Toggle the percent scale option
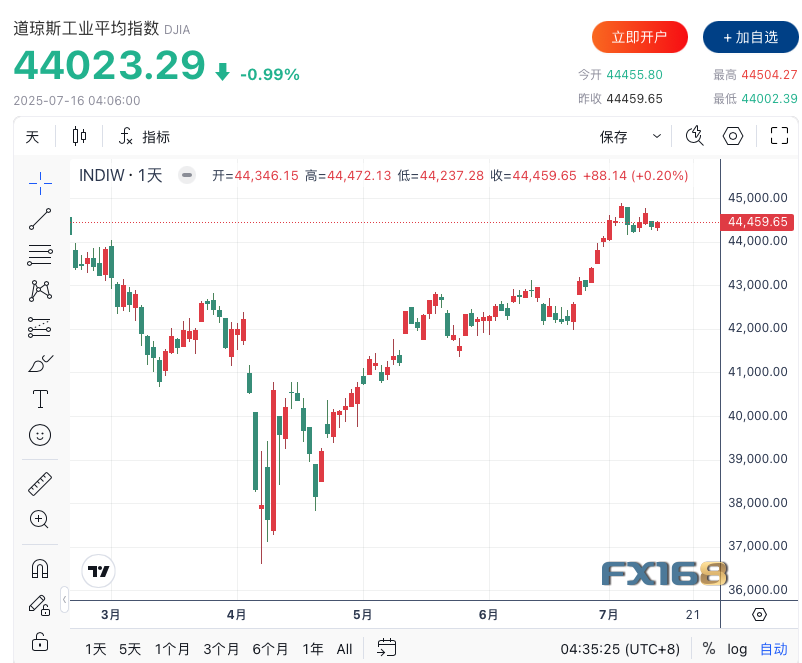 click(709, 648)
